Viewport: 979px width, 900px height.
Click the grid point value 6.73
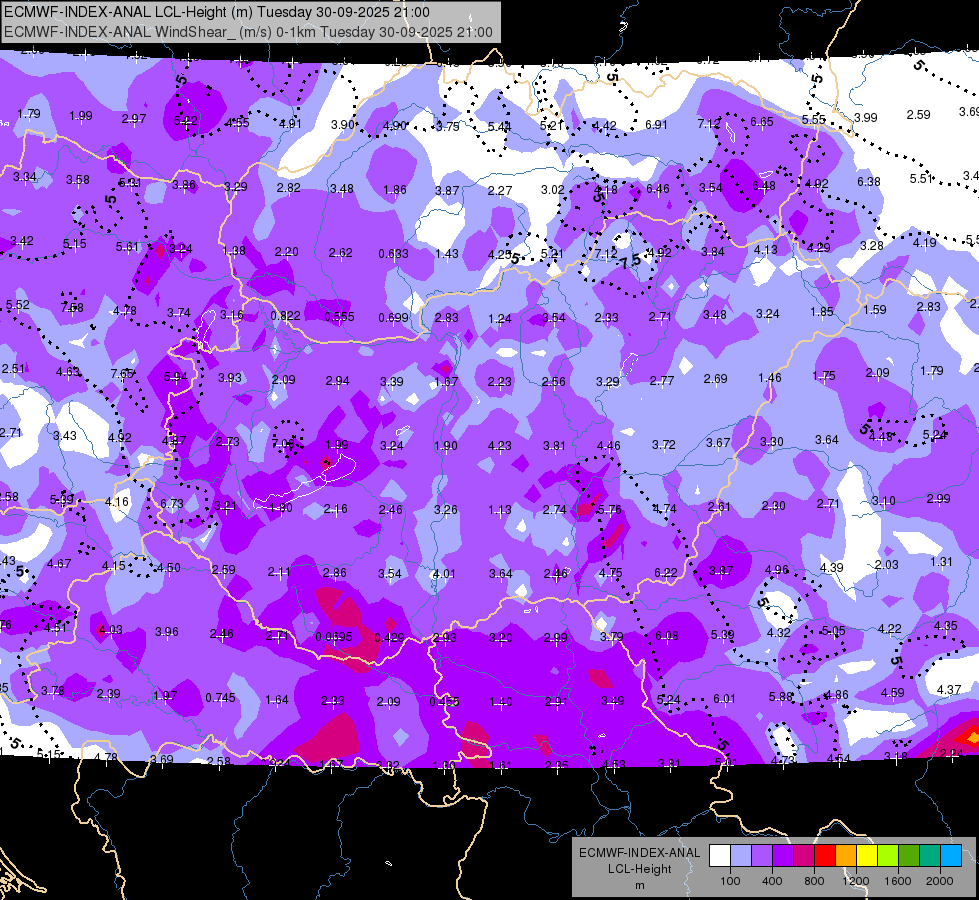pos(172,503)
